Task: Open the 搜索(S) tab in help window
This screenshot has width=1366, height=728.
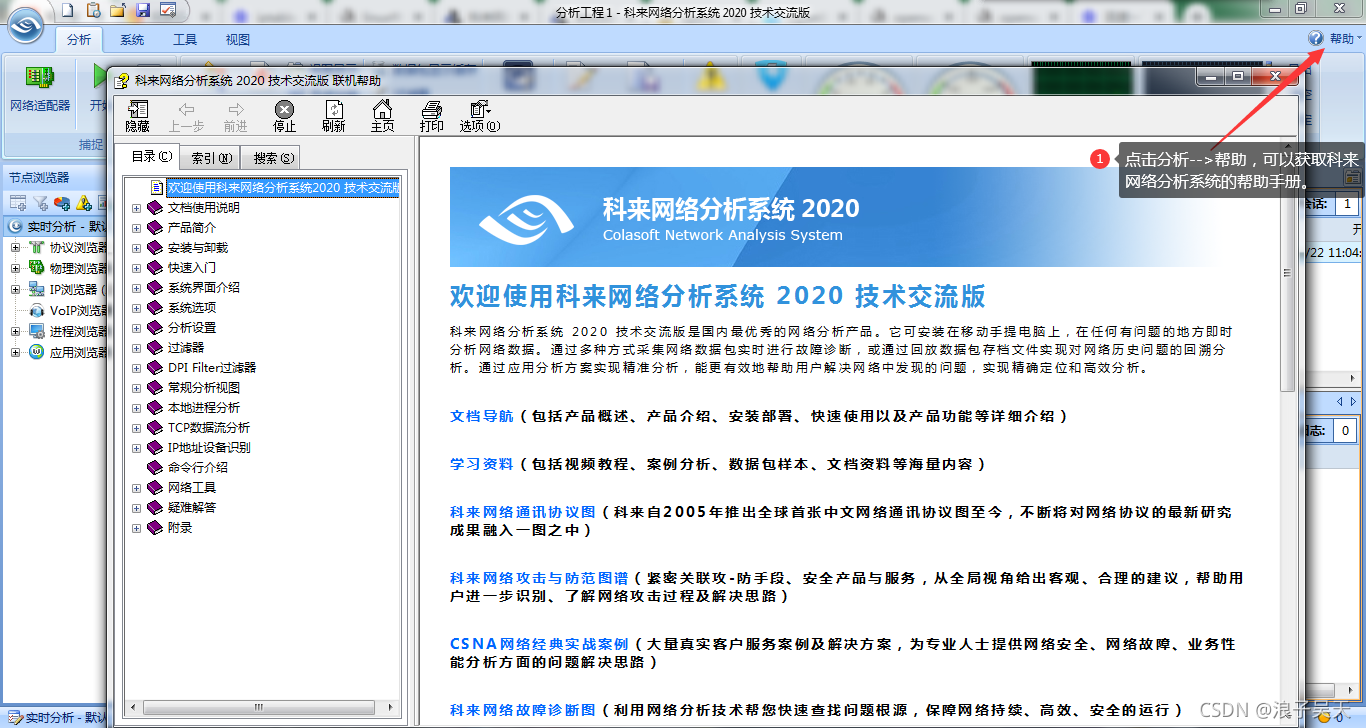Action: coord(272,158)
